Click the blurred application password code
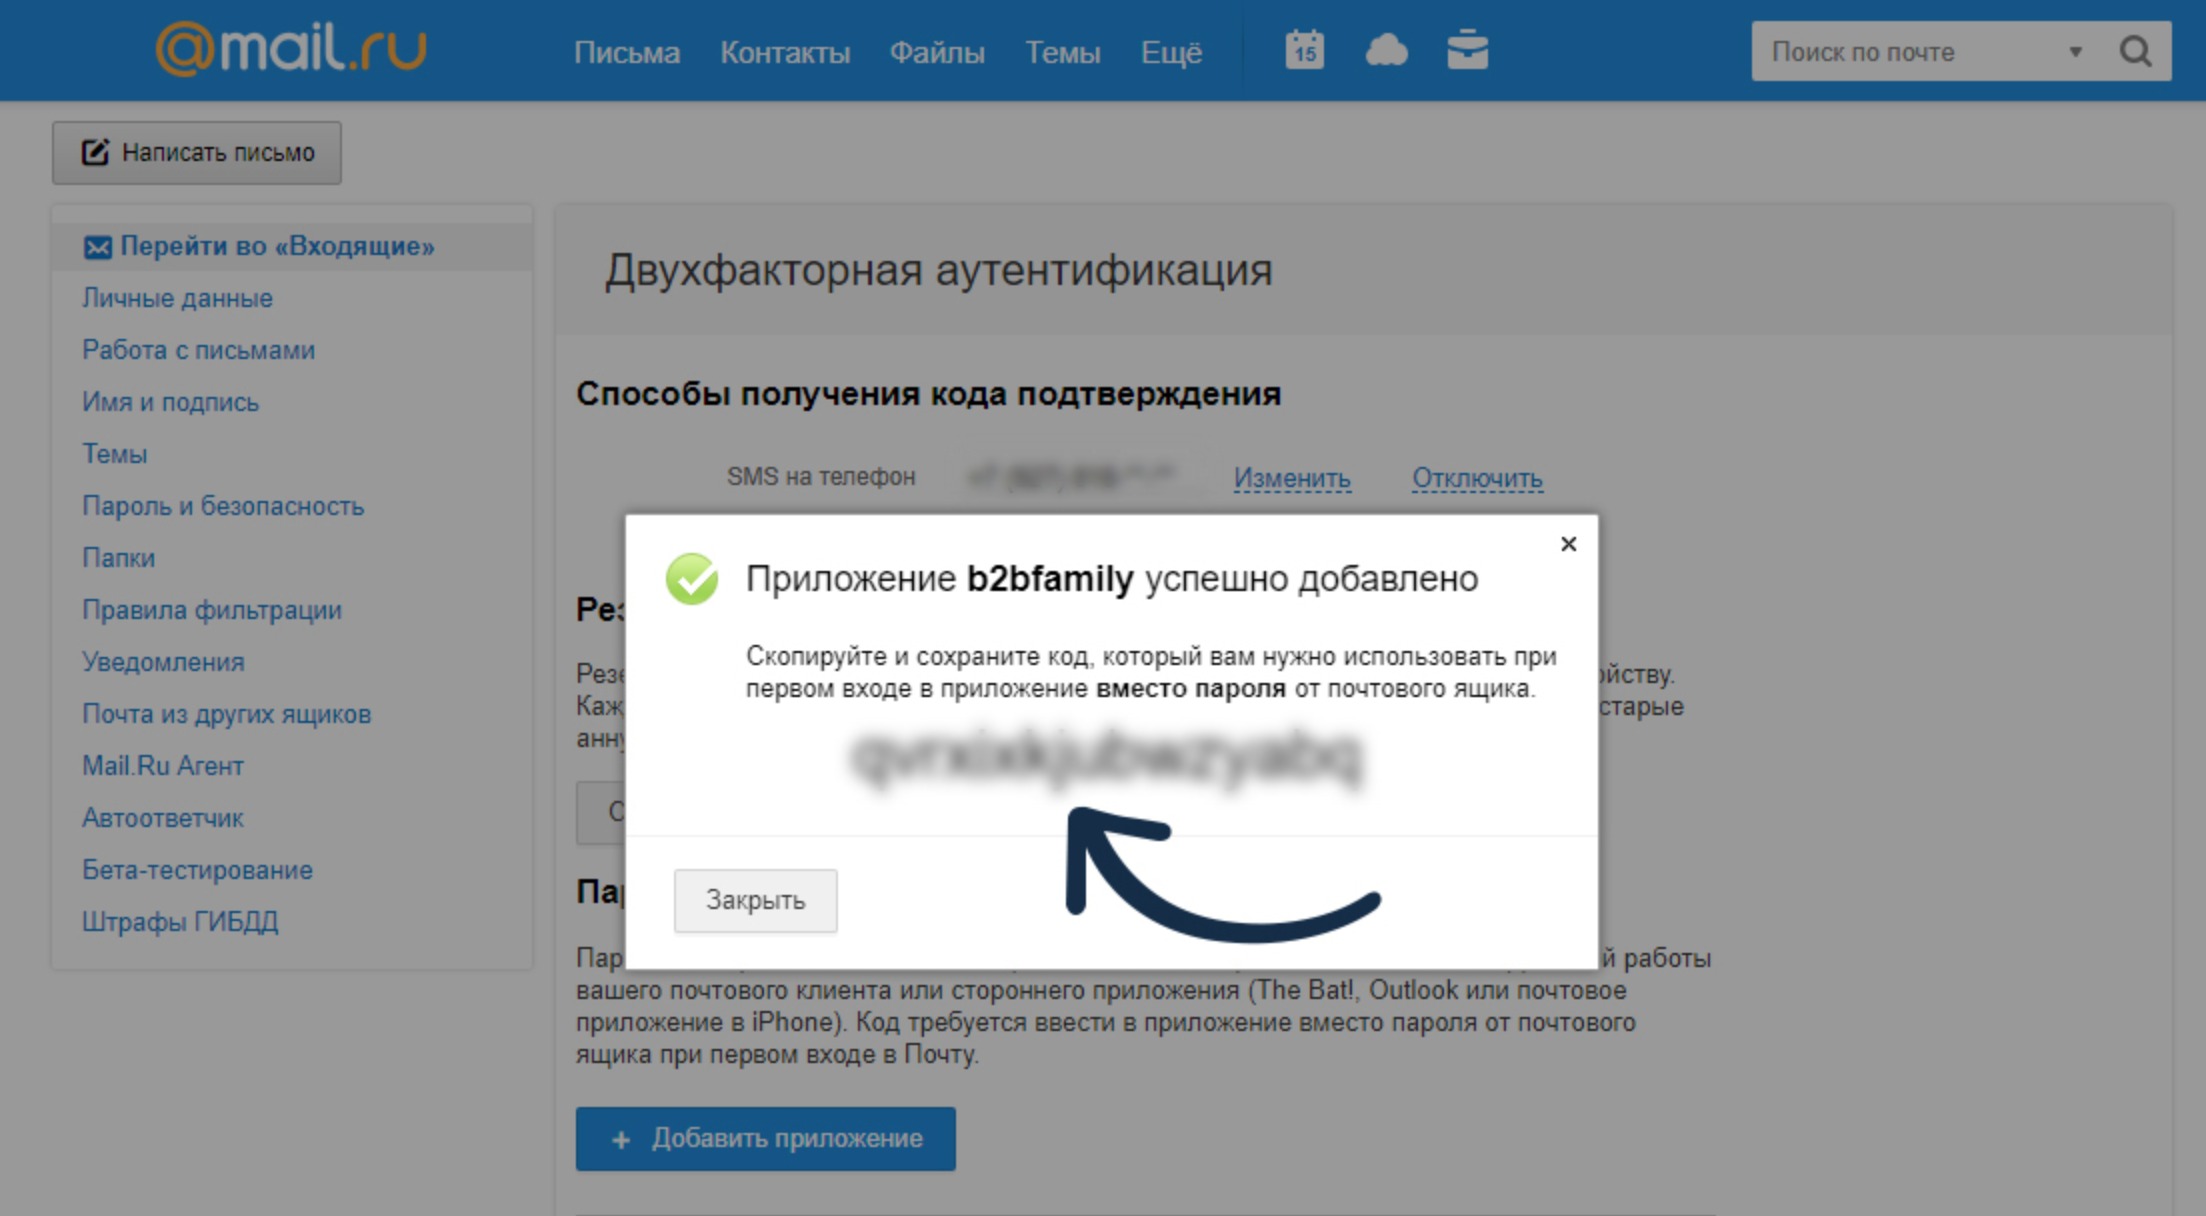2206x1216 pixels. click(x=1106, y=758)
